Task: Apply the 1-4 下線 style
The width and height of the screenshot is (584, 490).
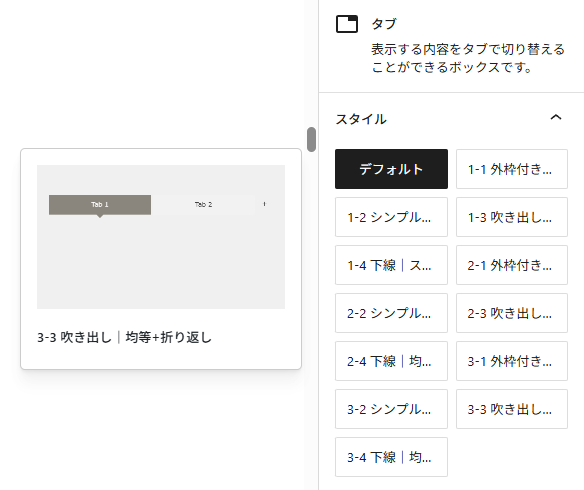Action: [x=391, y=265]
